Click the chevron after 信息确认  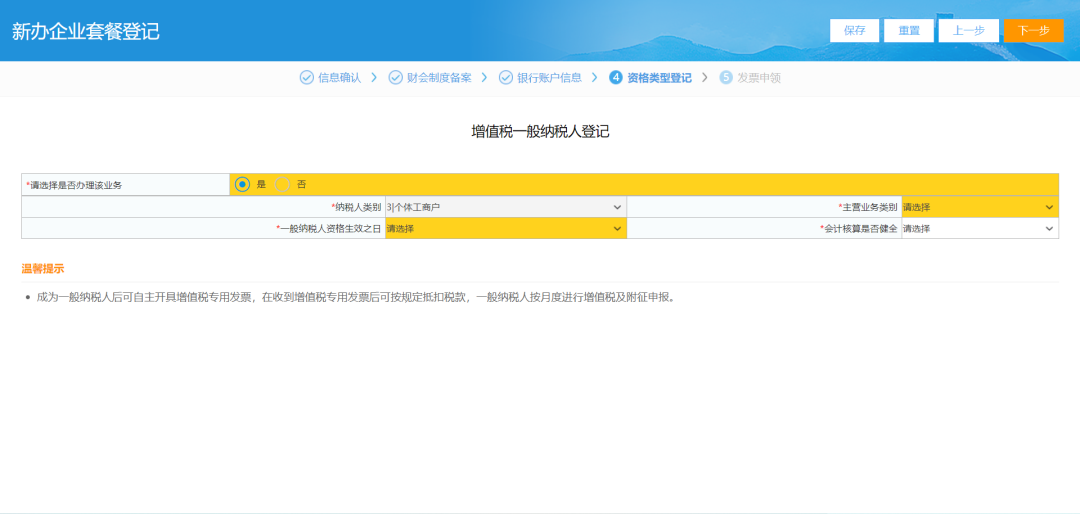(x=374, y=78)
